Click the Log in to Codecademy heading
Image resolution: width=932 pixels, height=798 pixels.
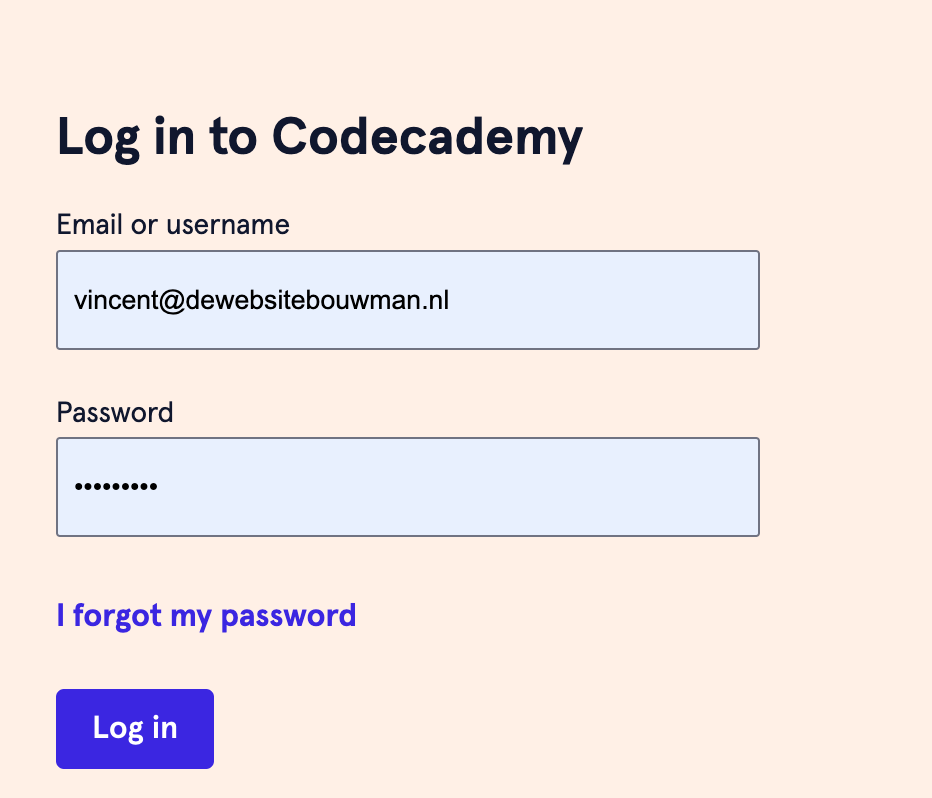click(319, 137)
